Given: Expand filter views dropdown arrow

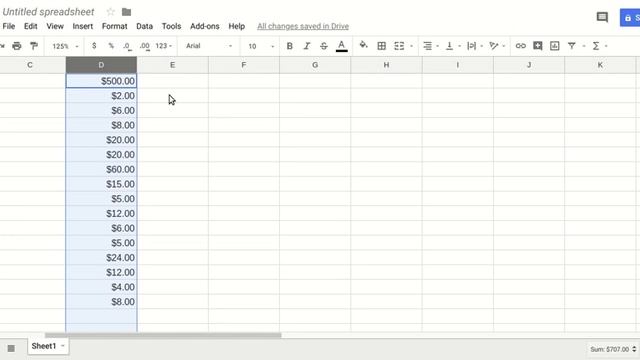Looking at the screenshot, I should (584, 46).
